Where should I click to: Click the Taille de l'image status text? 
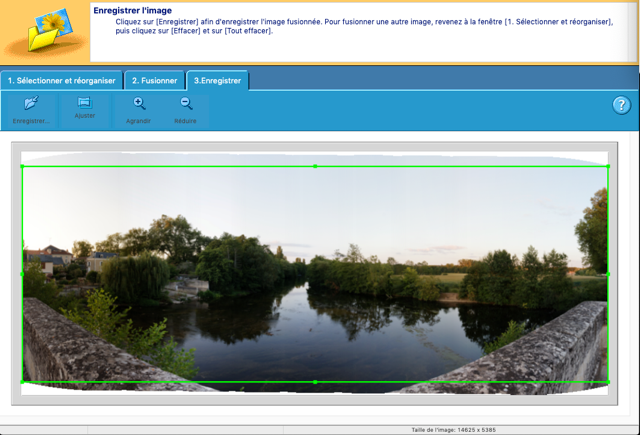[453, 430]
